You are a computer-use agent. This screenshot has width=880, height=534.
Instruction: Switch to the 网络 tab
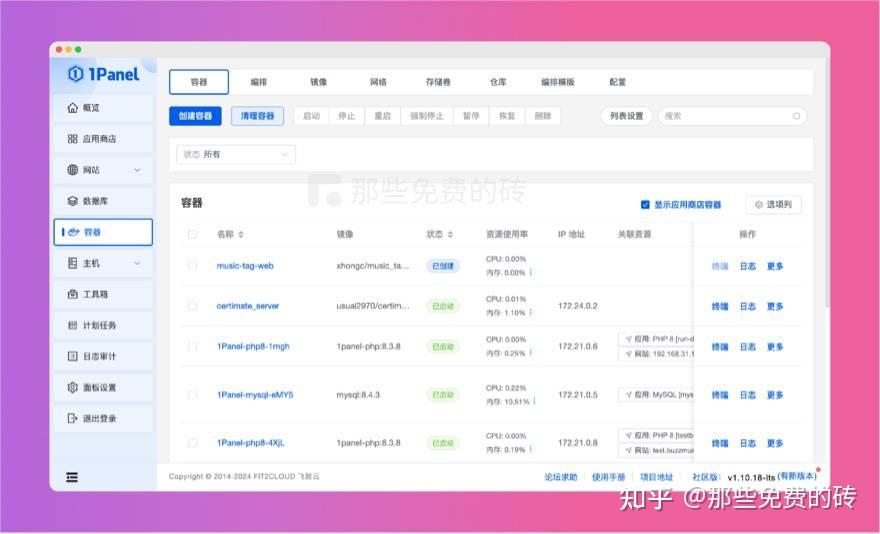[378, 82]
